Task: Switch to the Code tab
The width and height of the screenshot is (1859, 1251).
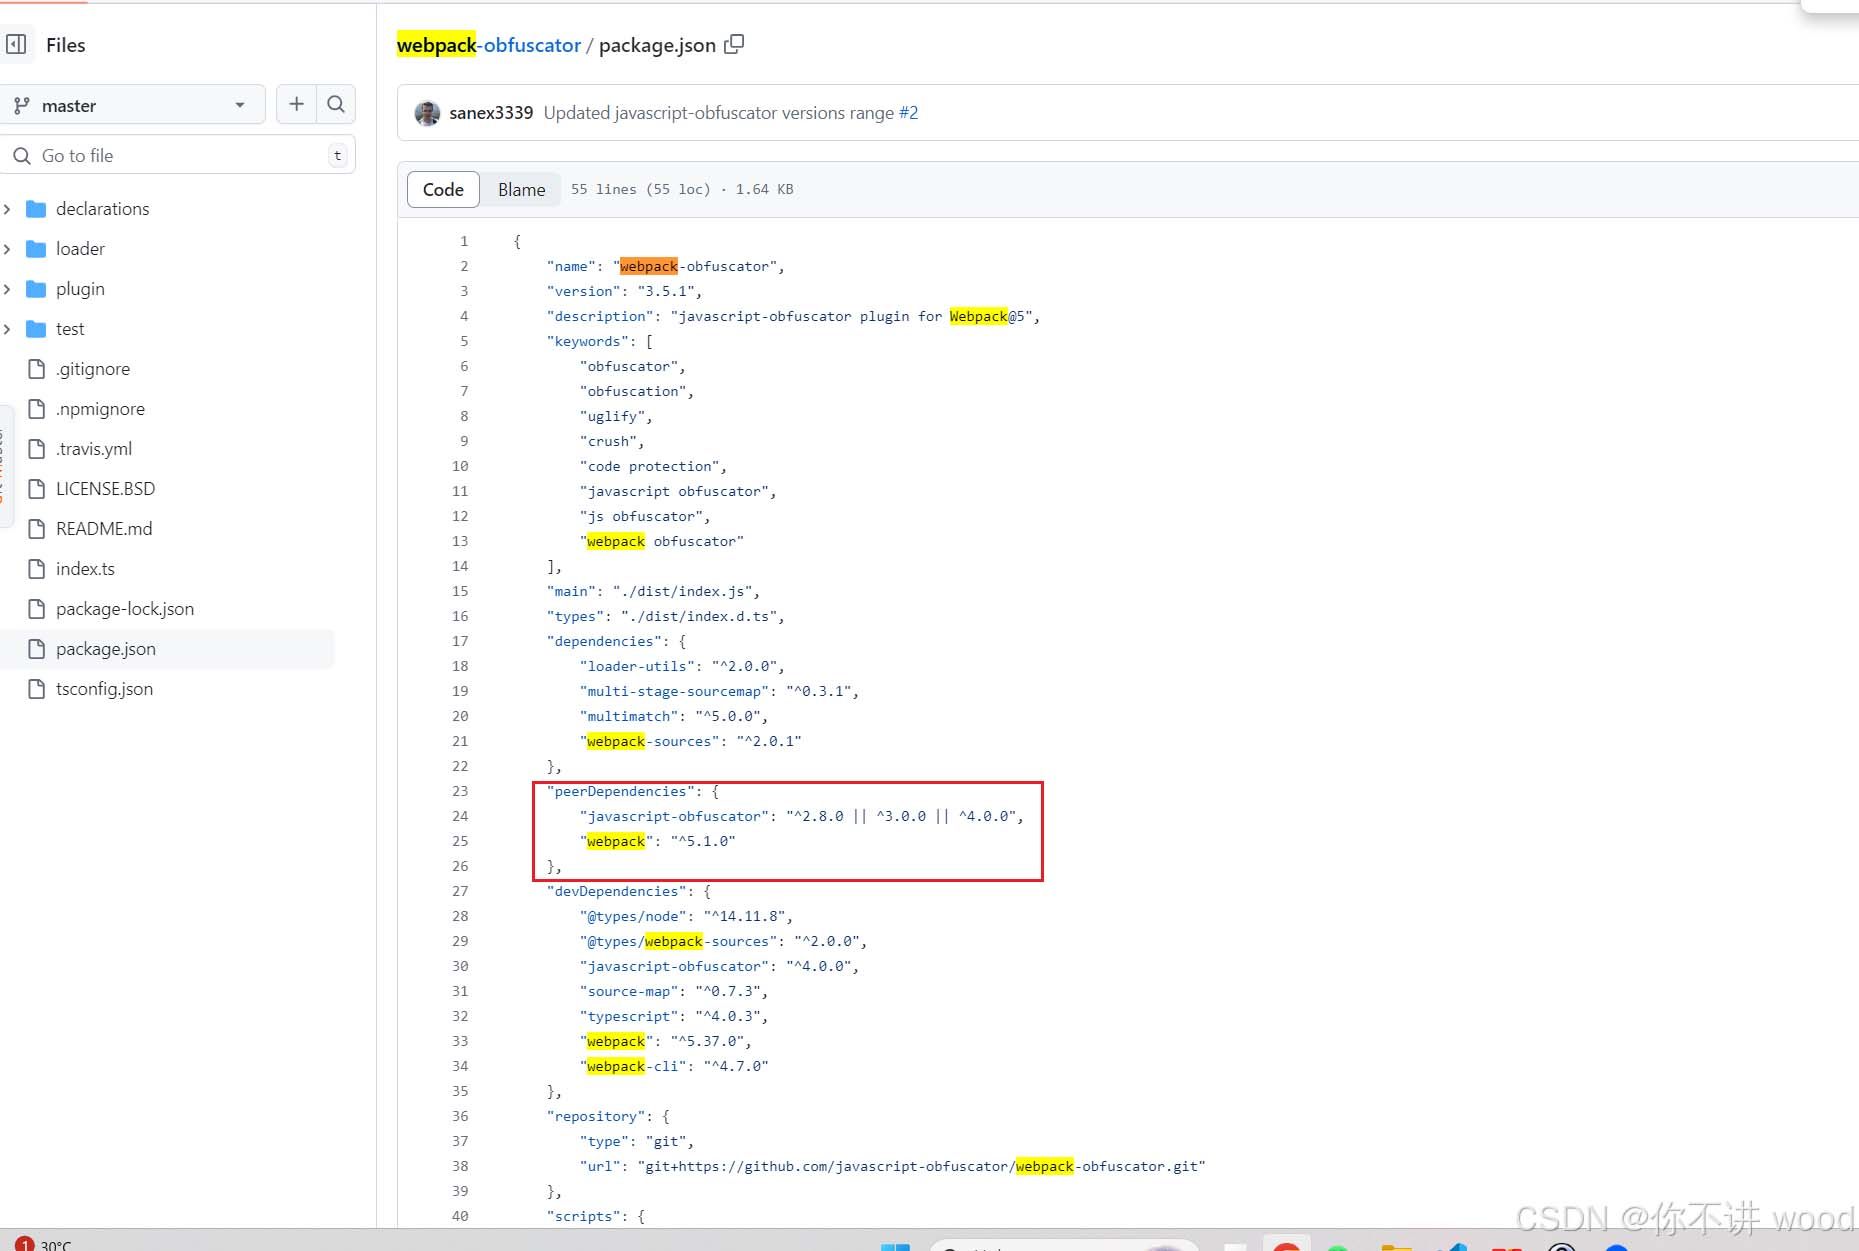Action: coord(443,189)
